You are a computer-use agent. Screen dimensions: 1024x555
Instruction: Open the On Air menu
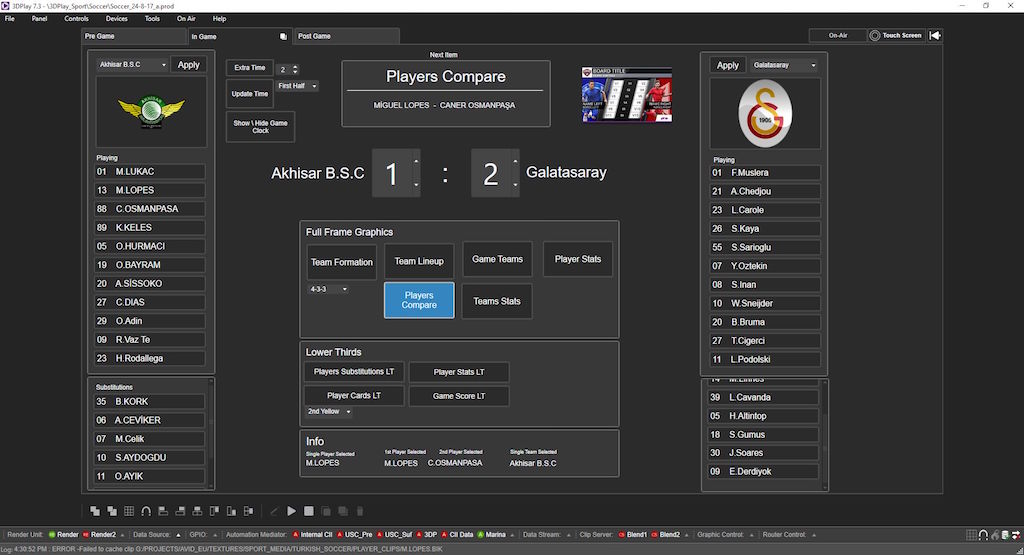coord(186,18)
